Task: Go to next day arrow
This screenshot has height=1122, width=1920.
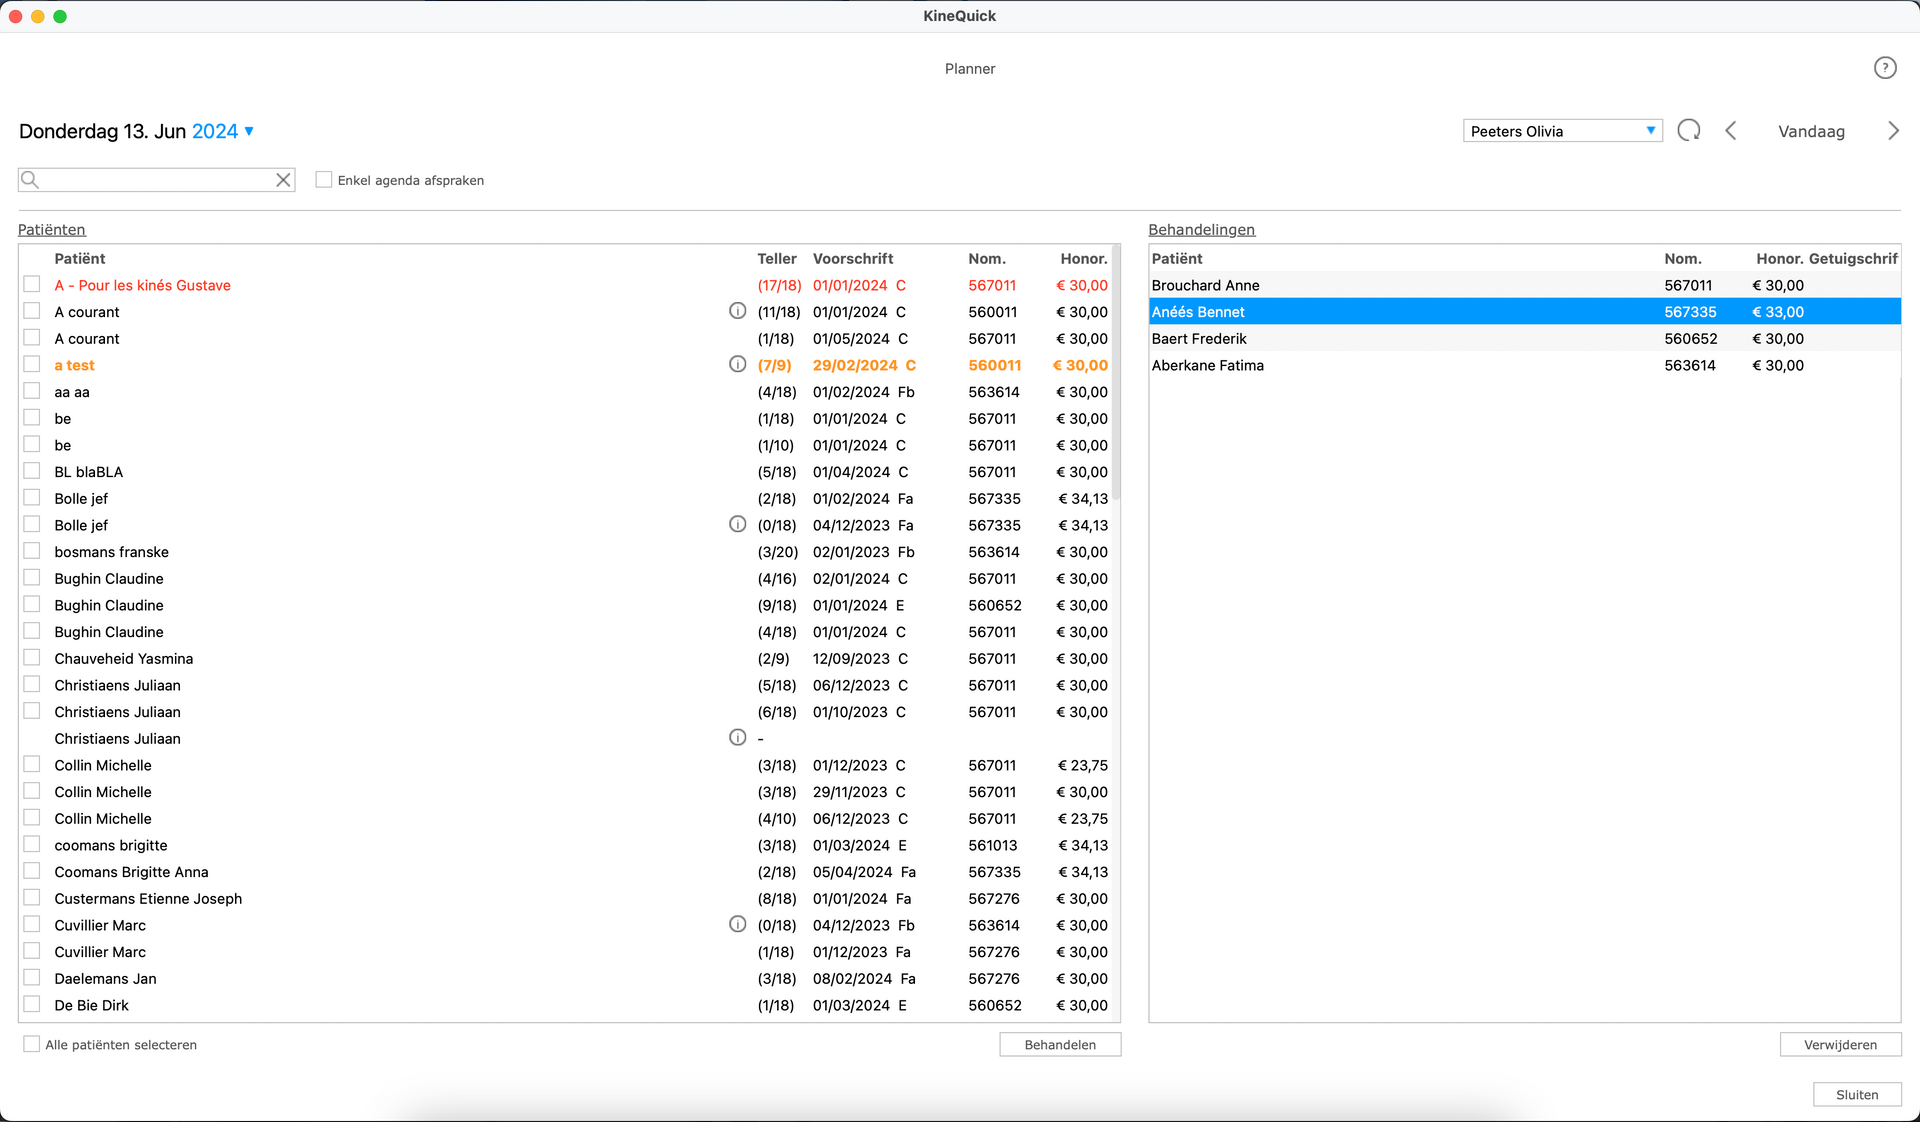Action: [x=1893, y=131]
